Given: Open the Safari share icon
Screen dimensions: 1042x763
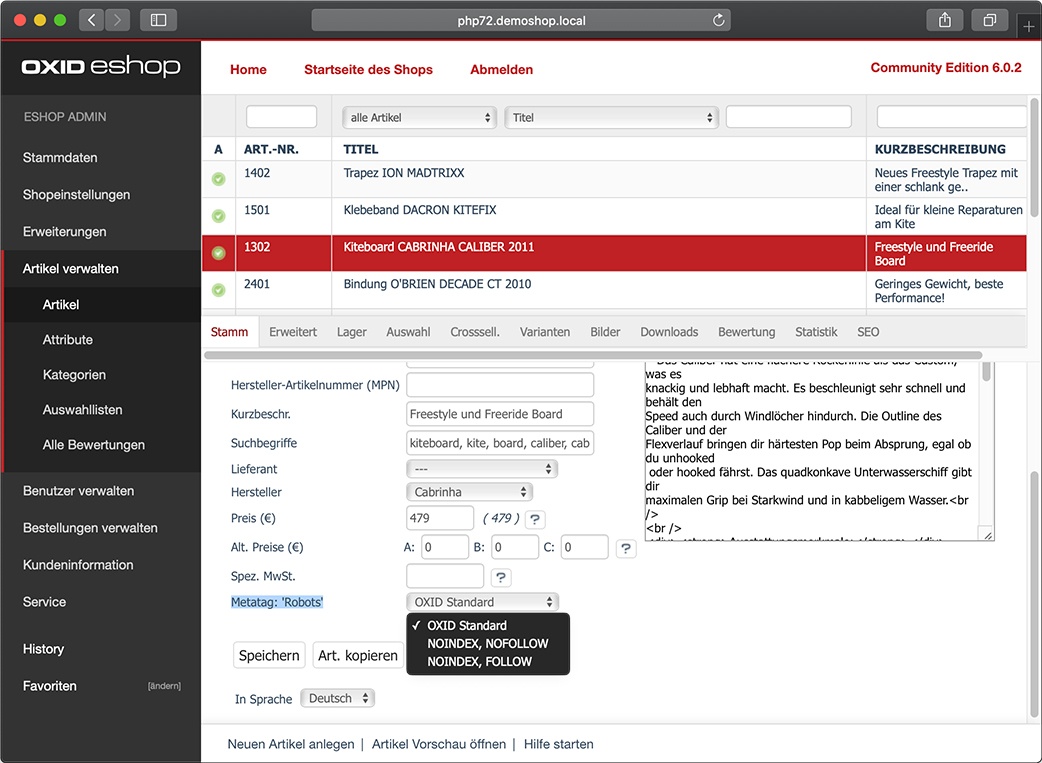Looking at the screenshot, I should coord(944,20).
